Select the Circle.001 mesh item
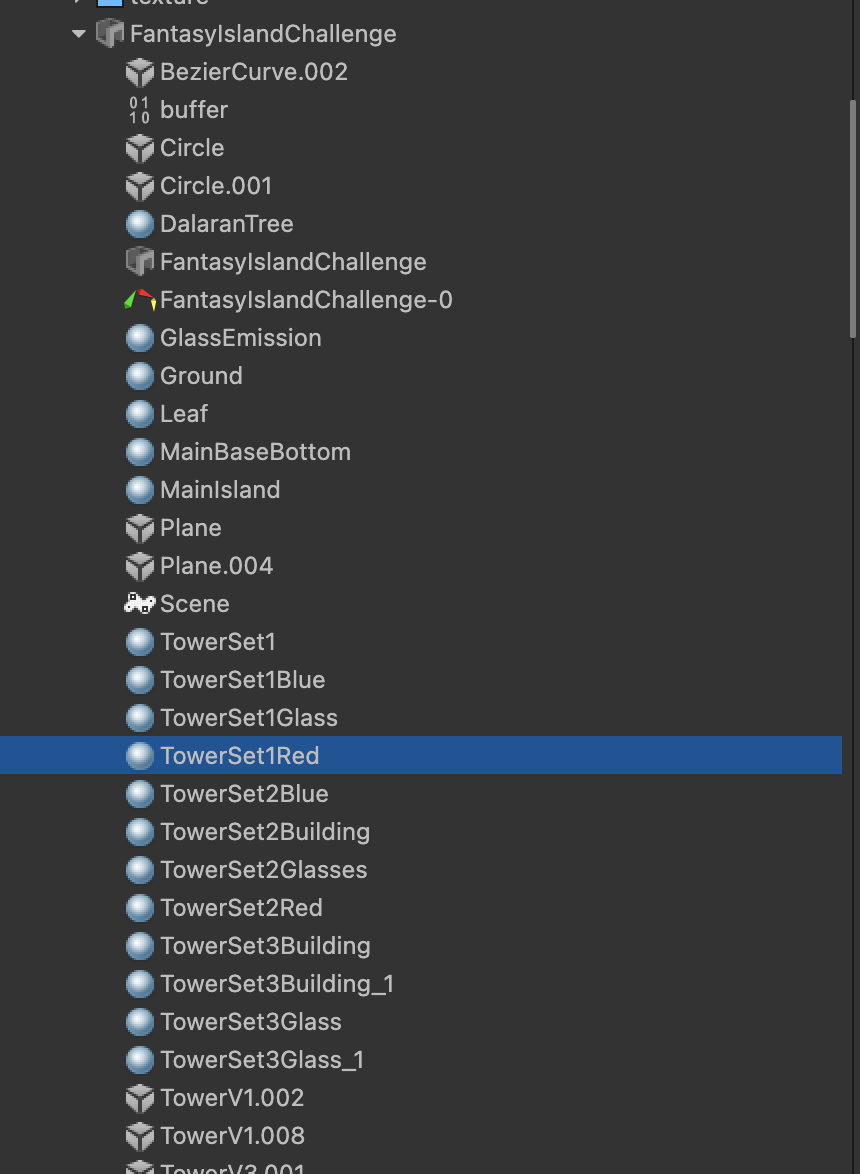The height and width of the screenshot is (1174, 860). coord(216,186)
